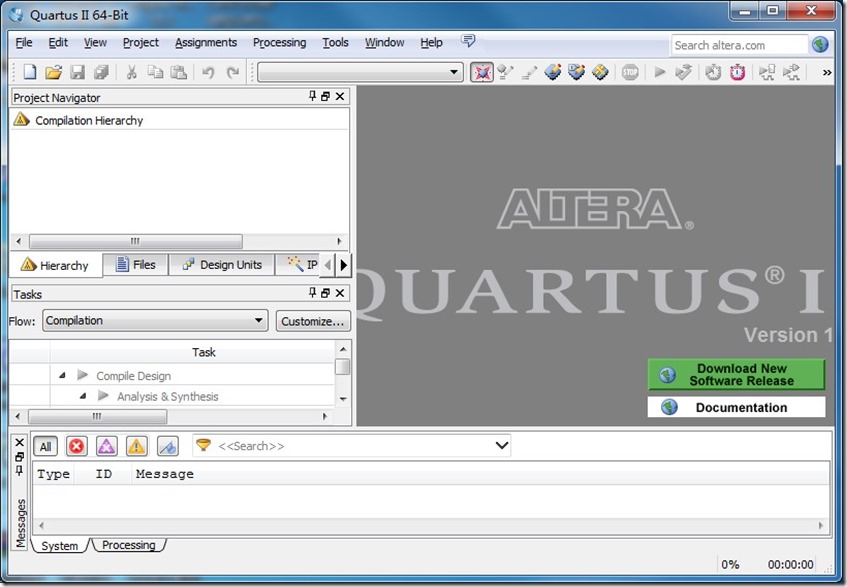Click Download New Software Release button
This screenshot has height=587, width=847.
[x=736, y=374]
